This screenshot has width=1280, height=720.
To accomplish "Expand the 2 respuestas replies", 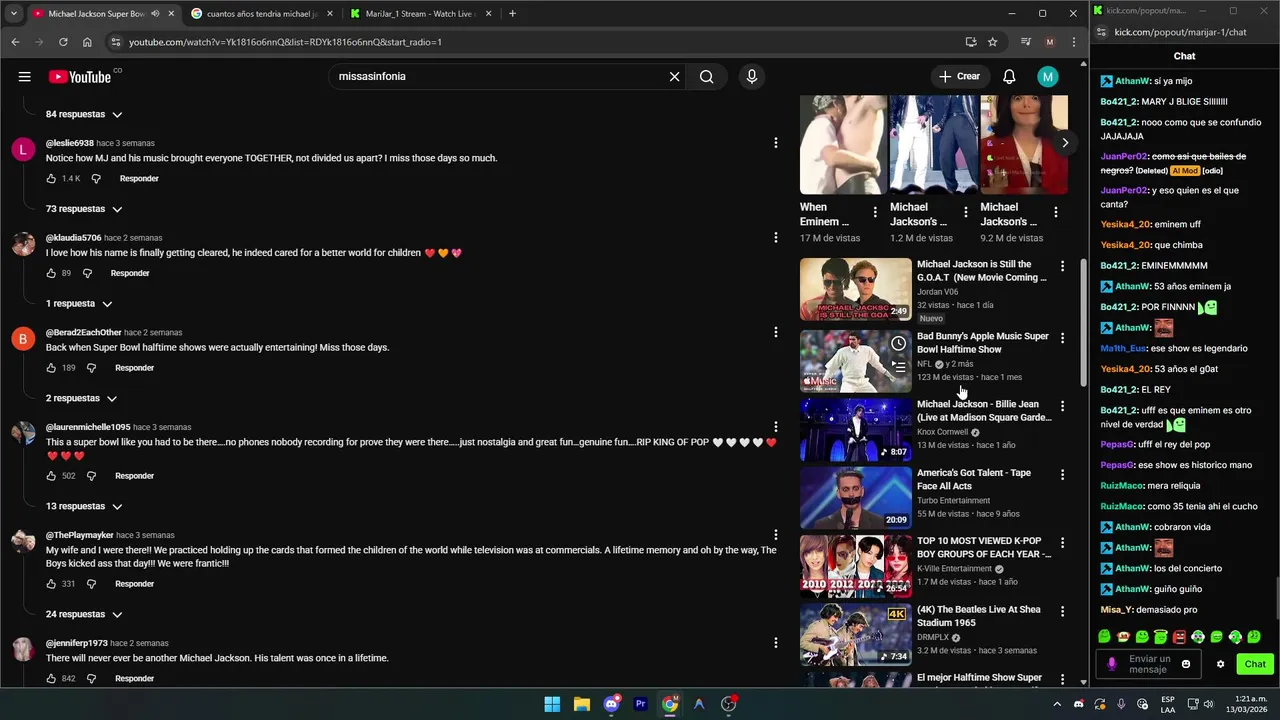I will [x=81, y=399].
